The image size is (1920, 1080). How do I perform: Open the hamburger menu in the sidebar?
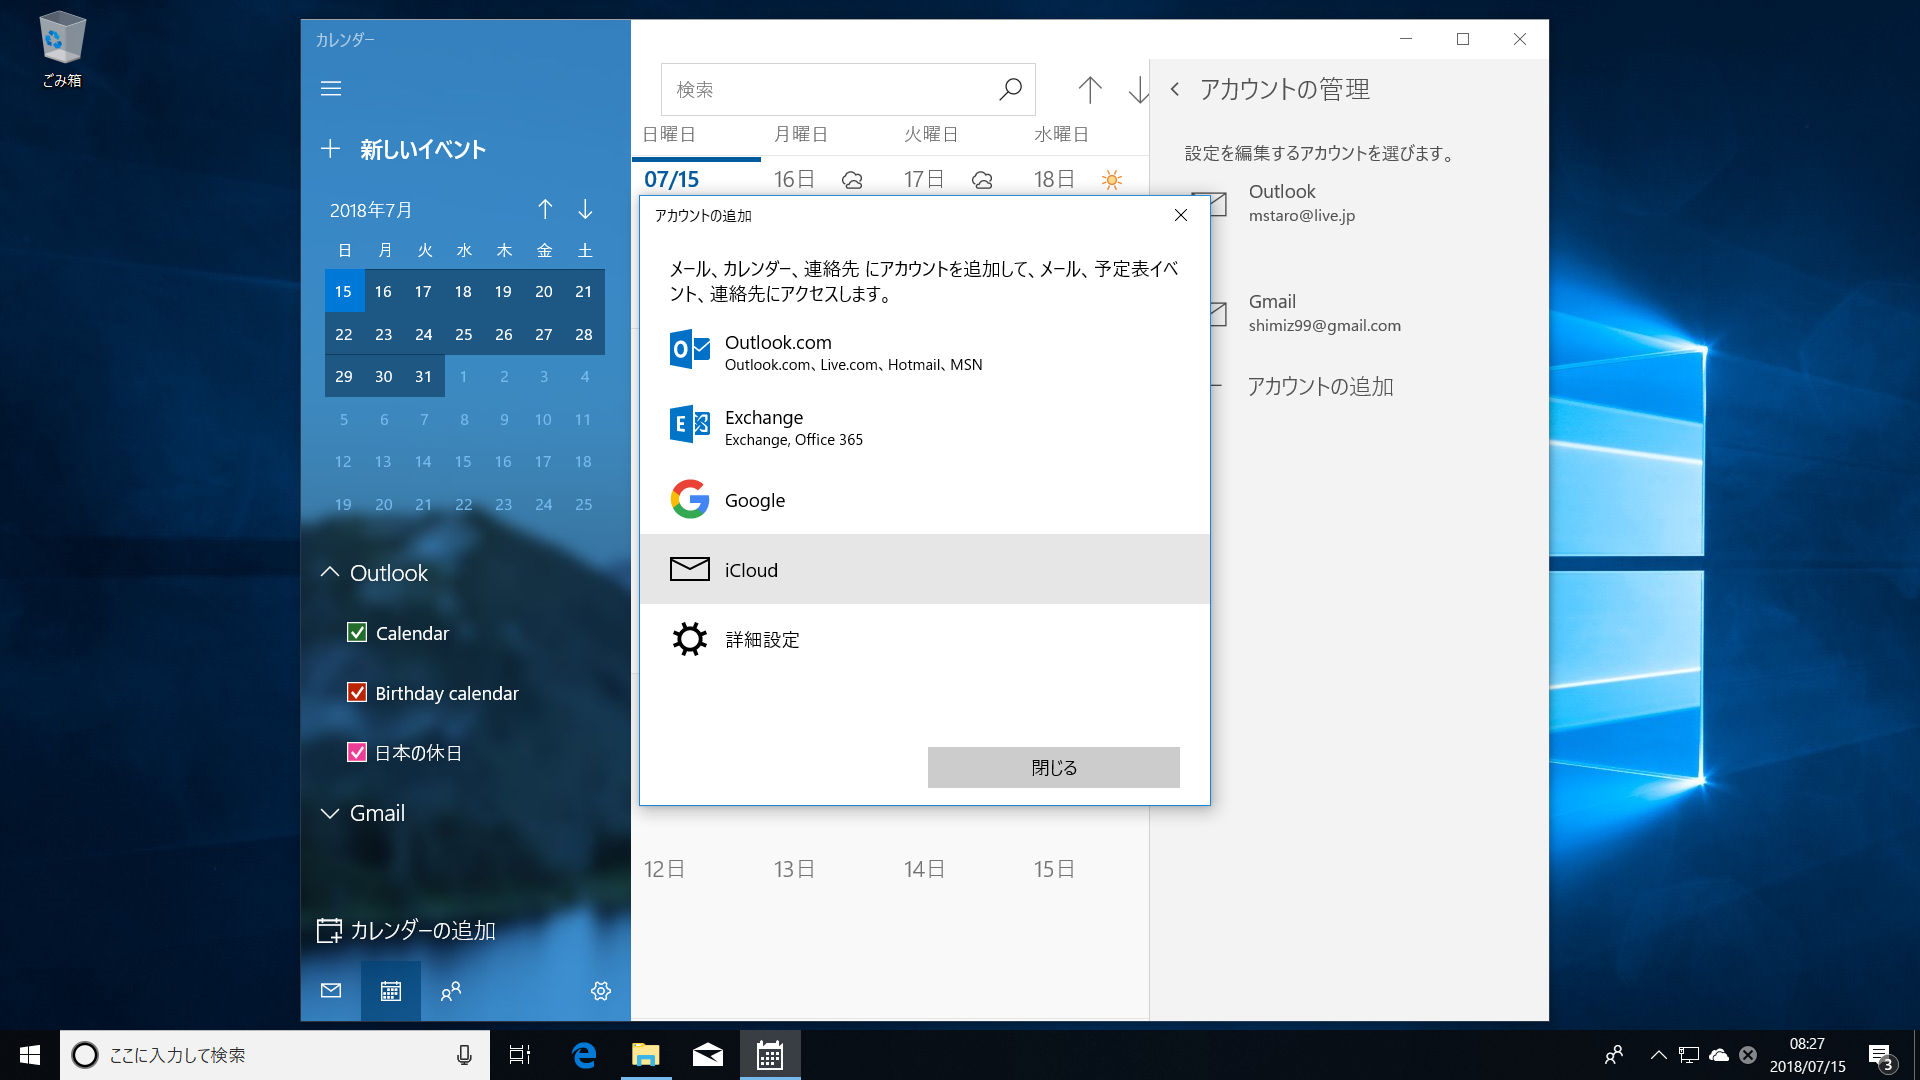click(x=331, y=88)
